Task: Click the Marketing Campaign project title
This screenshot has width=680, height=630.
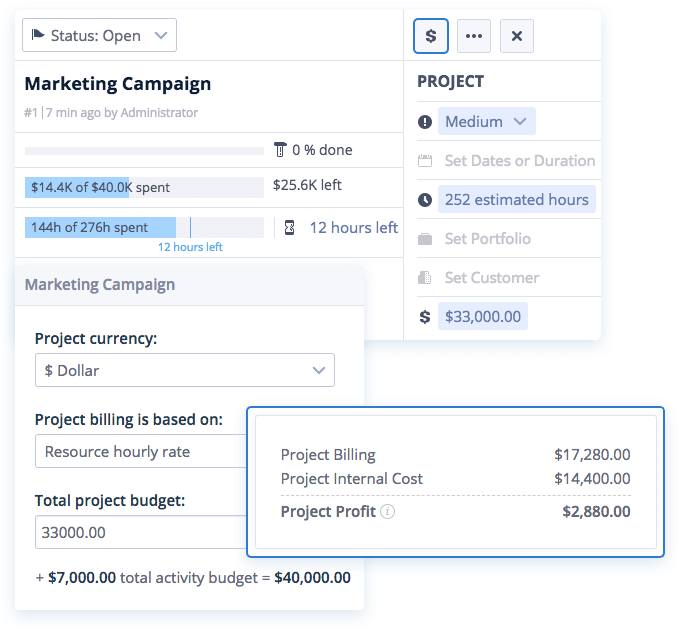Action: coord(118,84)
